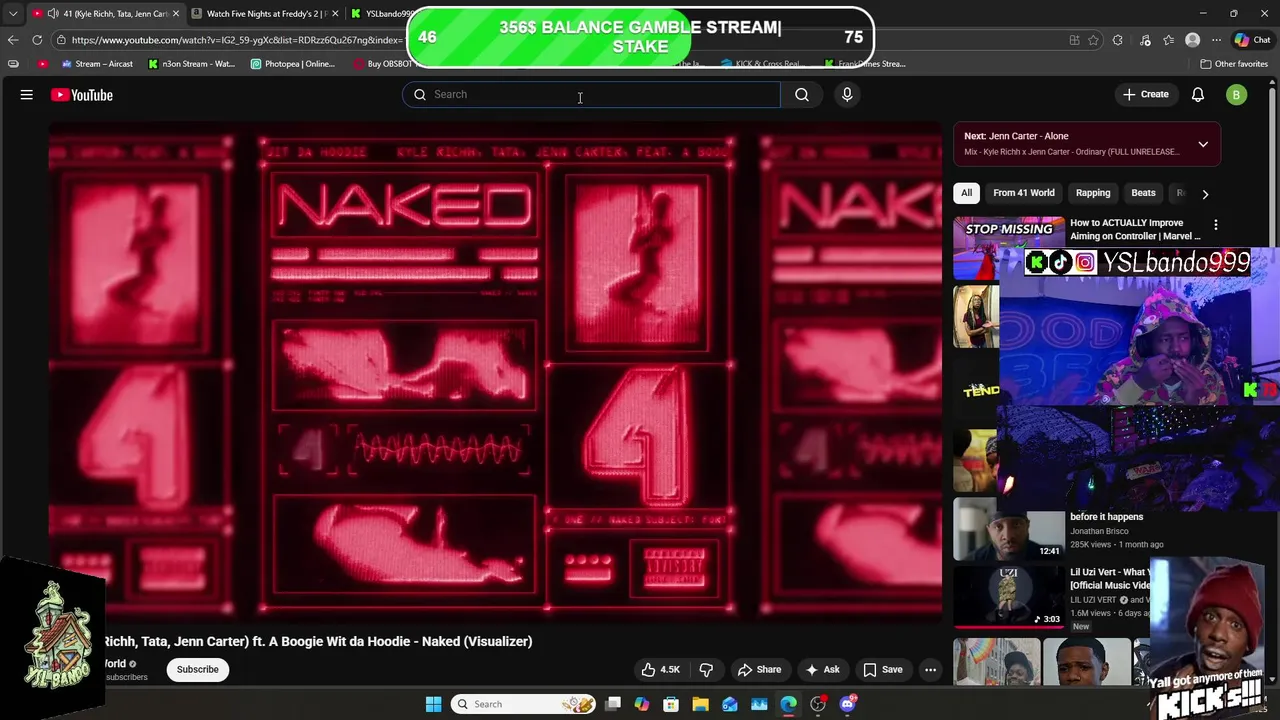Open more actions ellipsis under the video
The width and height of the screenshot is (1280, 720).
(x=930, y=670)
